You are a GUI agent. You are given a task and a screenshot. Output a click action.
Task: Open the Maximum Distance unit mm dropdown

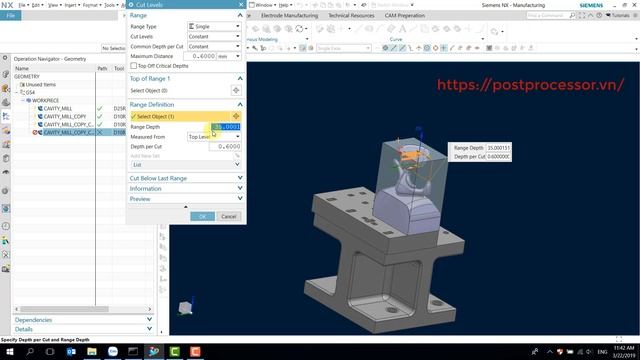tap(229, 56)
